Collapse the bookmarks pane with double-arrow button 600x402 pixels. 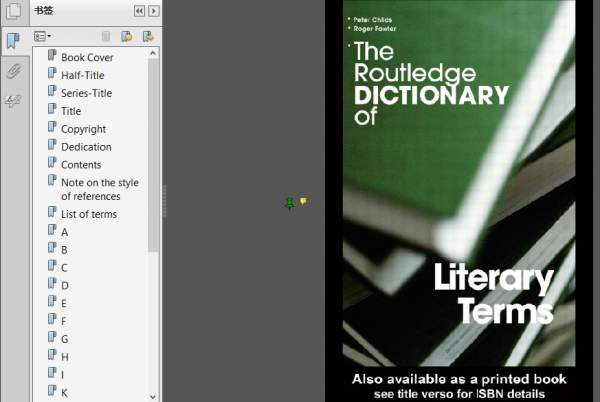(x=139, y=11)
